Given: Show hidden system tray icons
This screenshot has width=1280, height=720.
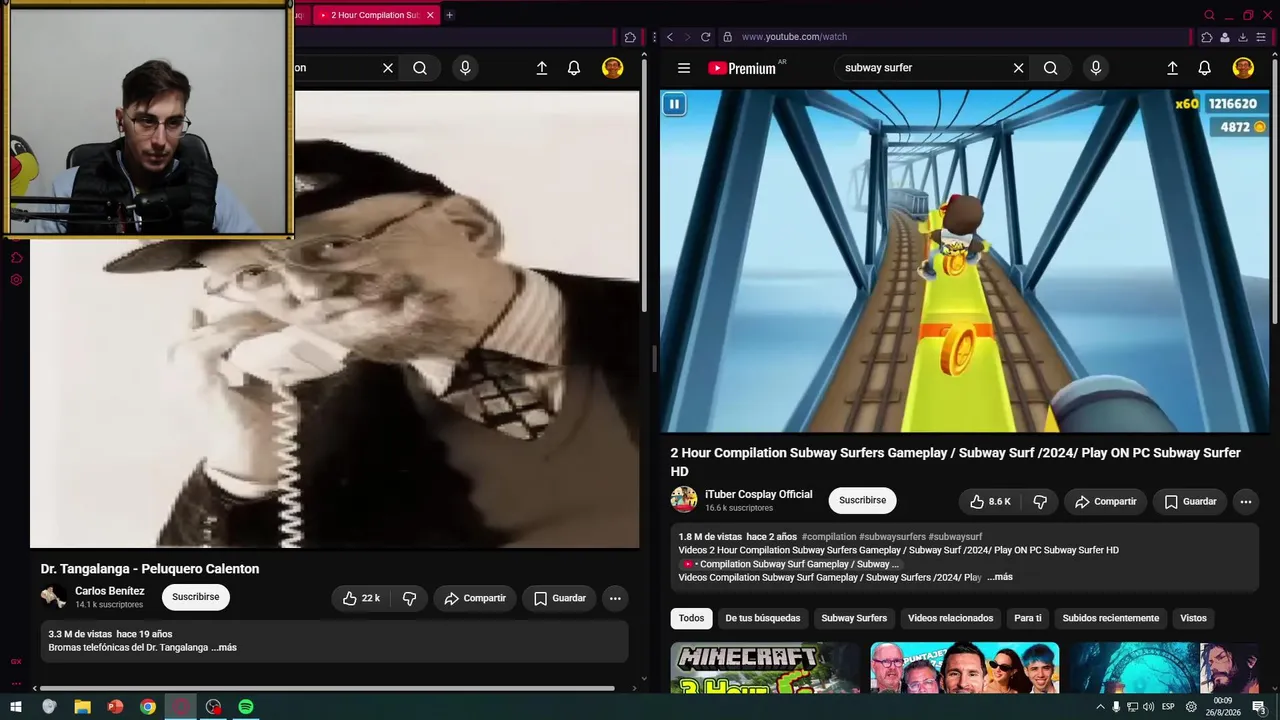Looking at the screenshot, I should (1101, 707).
